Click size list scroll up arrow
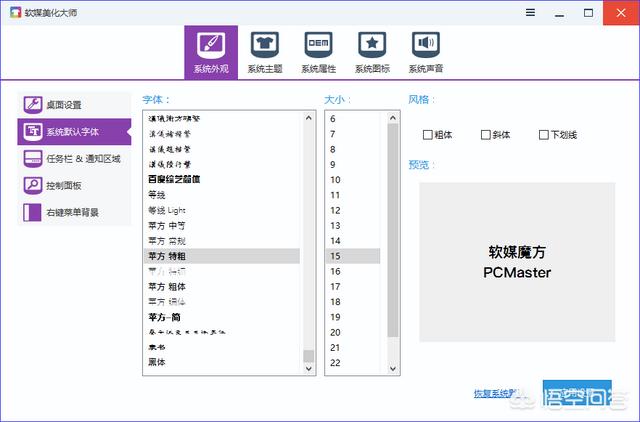The width and height of the screenshot is (640, 422). click(x=390, y=117)
